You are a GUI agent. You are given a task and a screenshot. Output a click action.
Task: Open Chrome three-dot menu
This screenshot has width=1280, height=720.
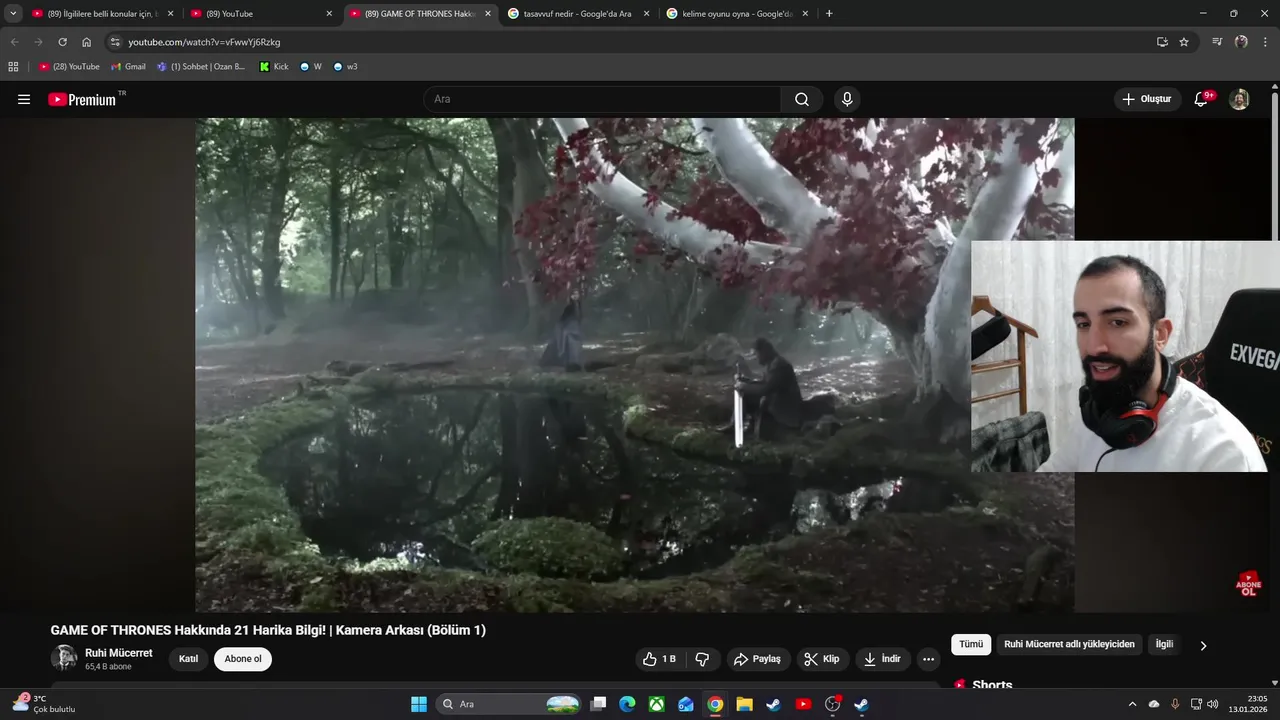[x=1264, y=42]
